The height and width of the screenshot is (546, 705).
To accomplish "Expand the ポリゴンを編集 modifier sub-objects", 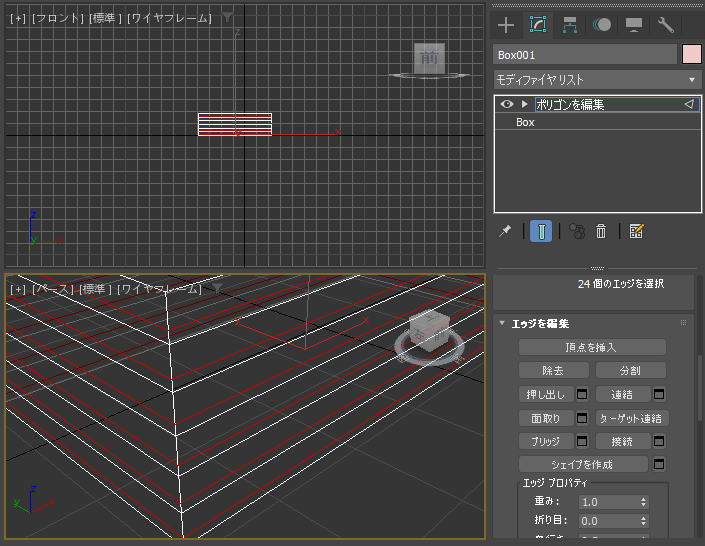I will (524, 104).
